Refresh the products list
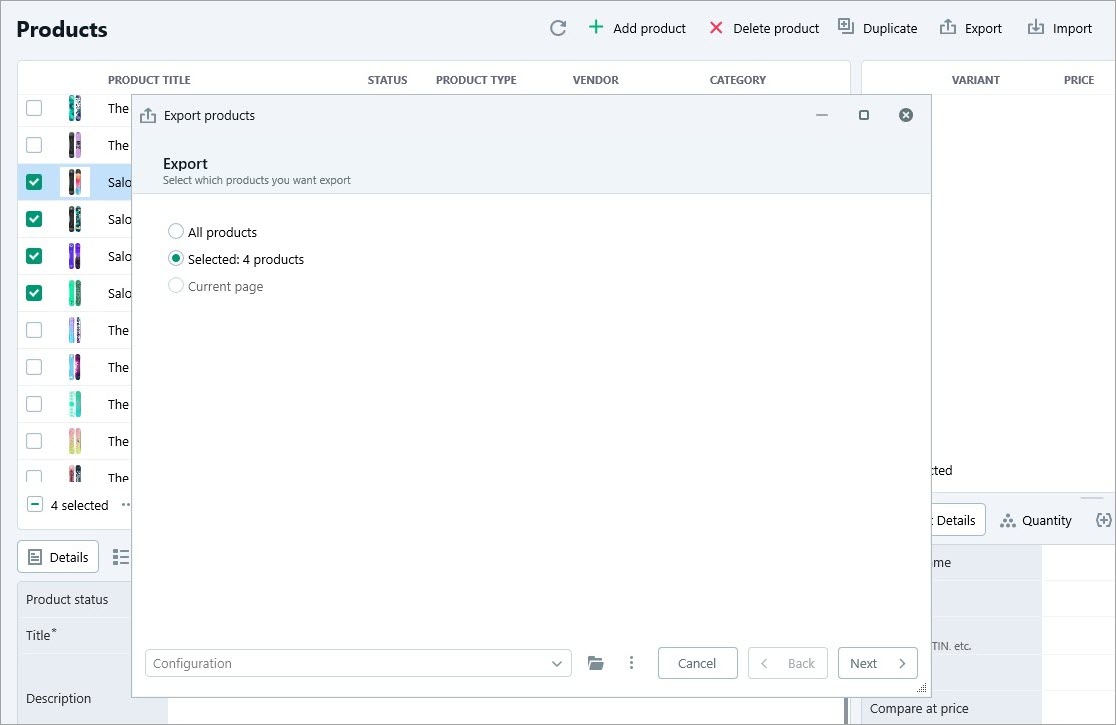Image resolution: width=1116 pixels, height=725 pixels. (558, 28)
